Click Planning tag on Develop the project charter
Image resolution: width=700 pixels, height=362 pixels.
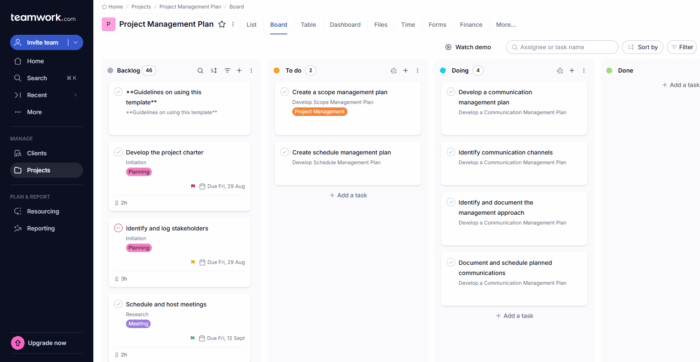pyautogui.click(x=139, y=171)
